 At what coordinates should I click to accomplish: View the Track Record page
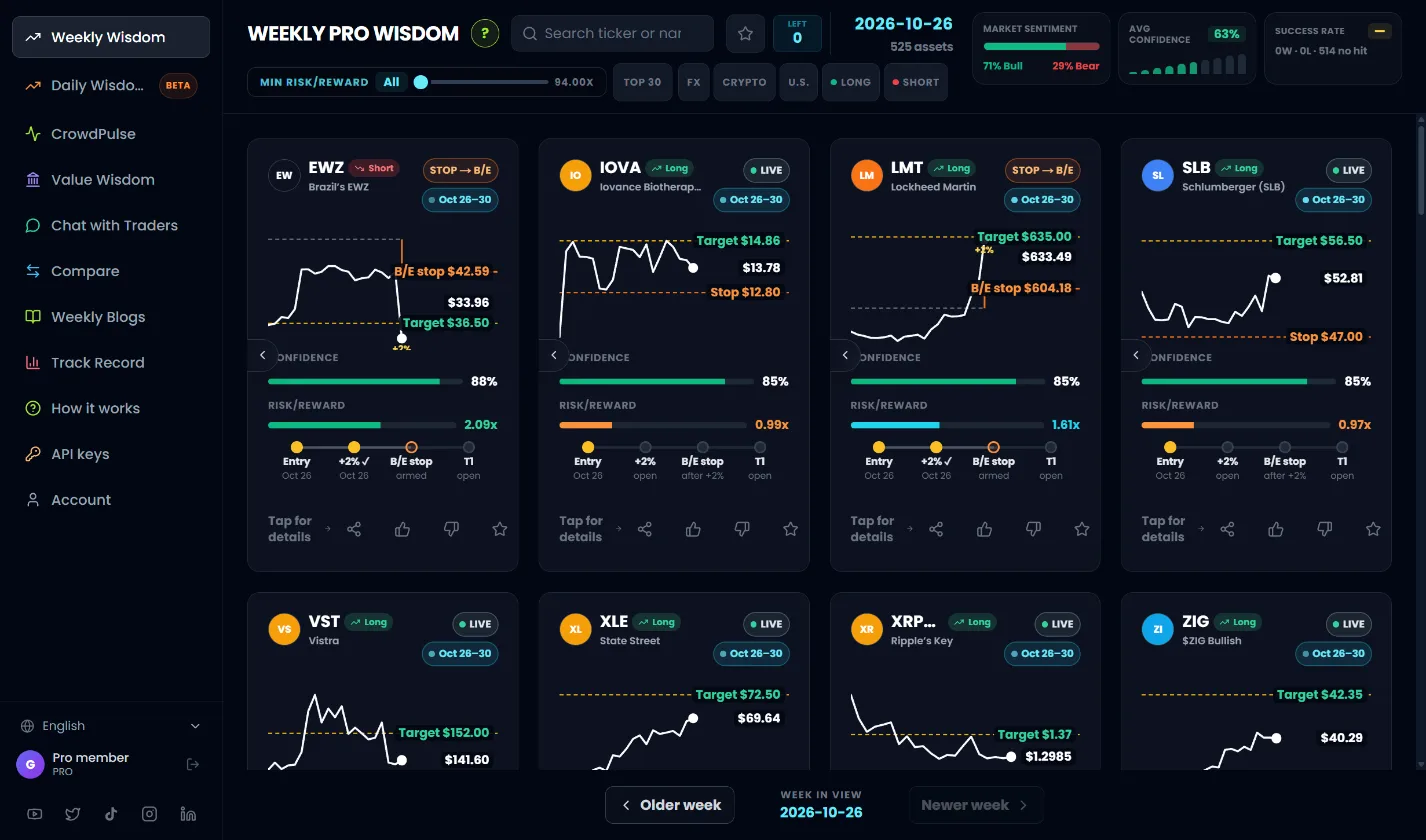click(111, 363)
